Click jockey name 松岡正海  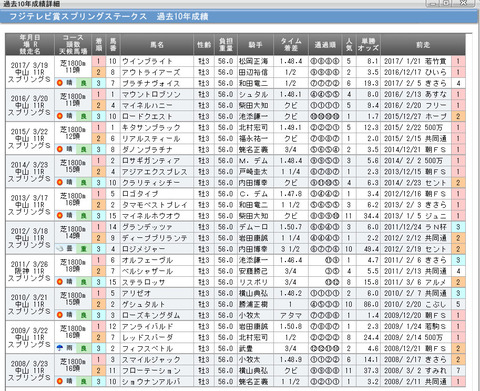click(253, 61)
